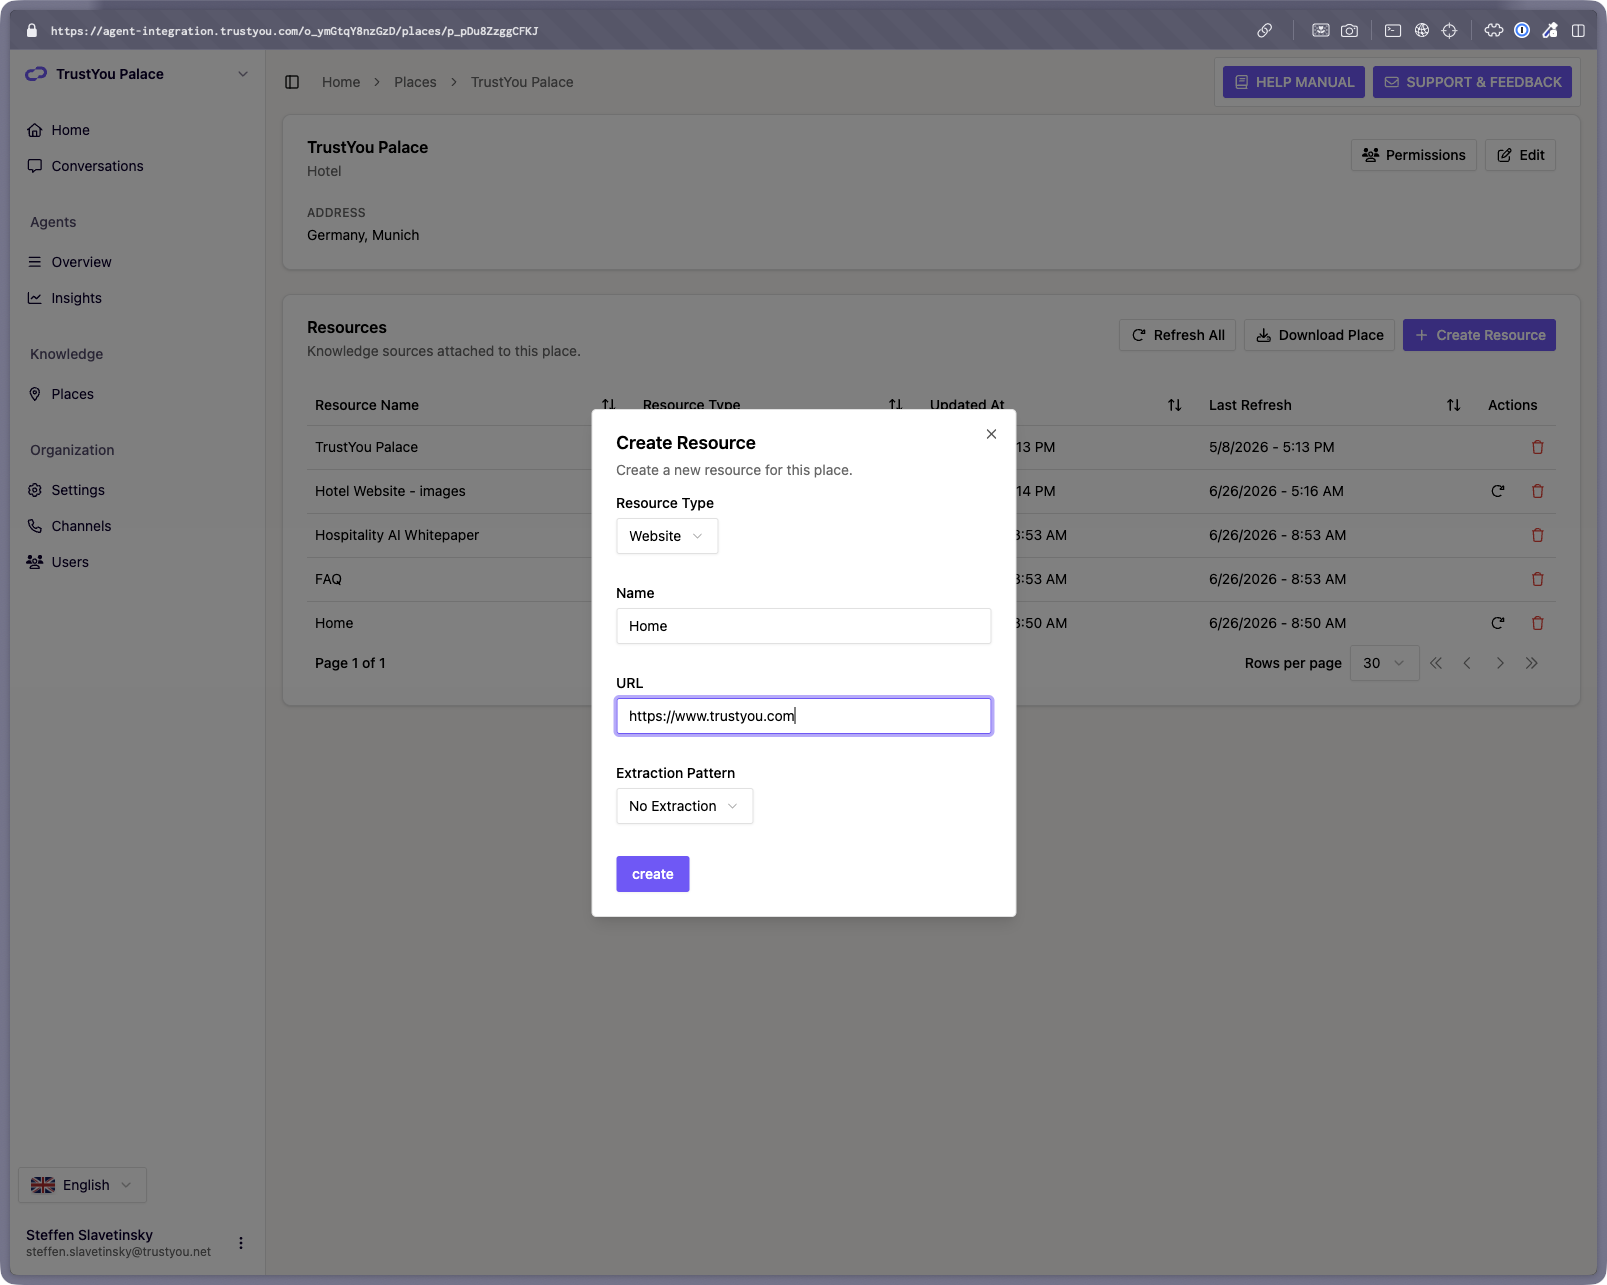
Task: Go to last page of resources
Action: pyautogui.click(x=1531, y=663)
